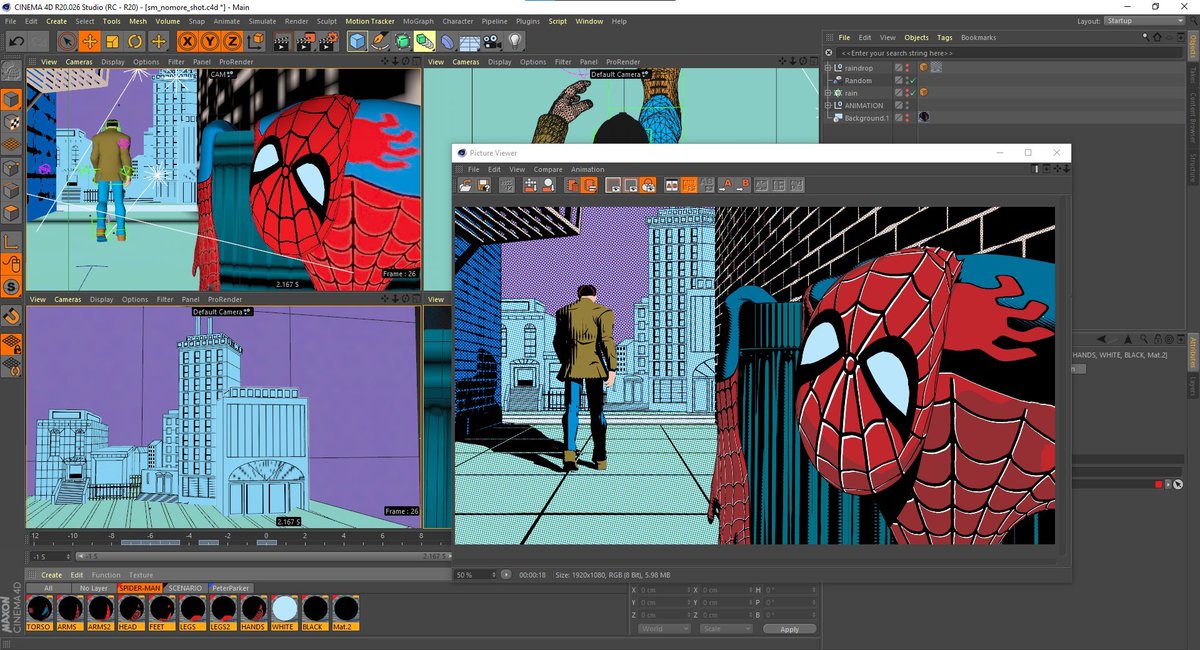
Task: Toggle the Y axis lock
Action: pyautogui.click(x=210, y=41)
